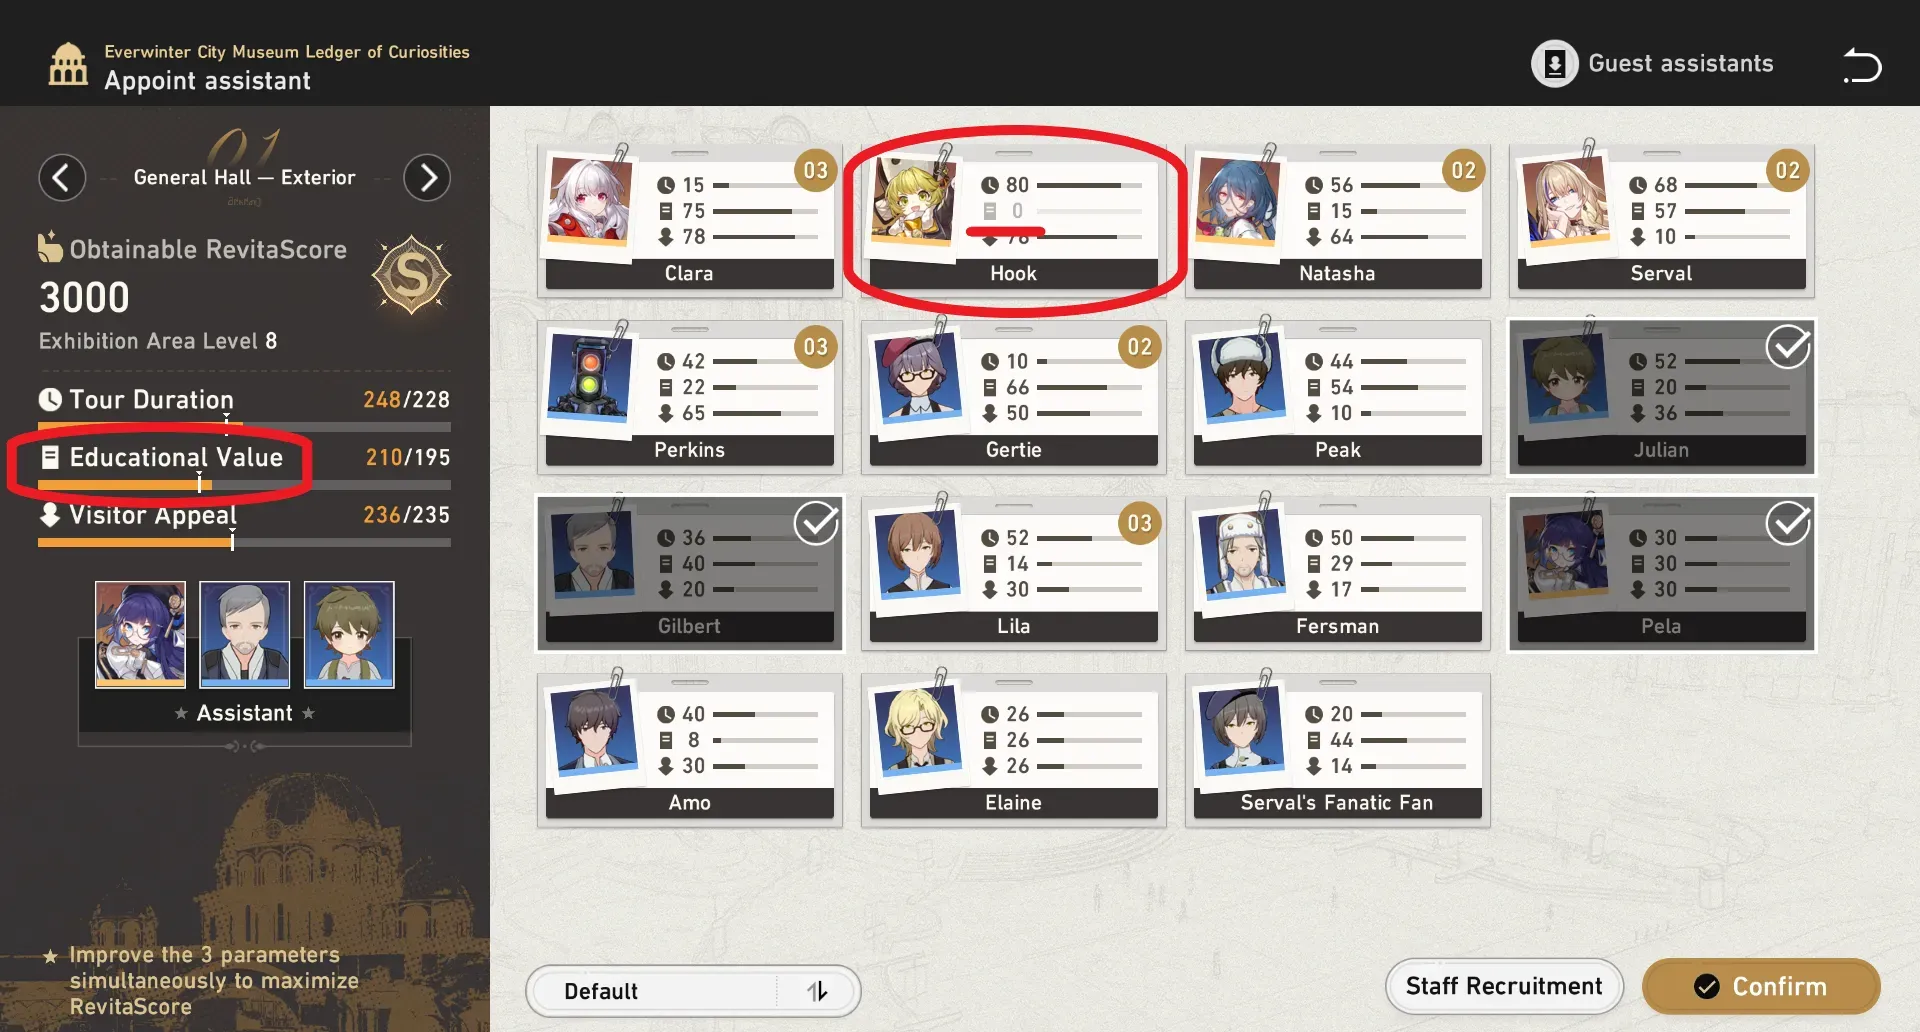
Task: Select Clara assistant card
Action: 690,220
